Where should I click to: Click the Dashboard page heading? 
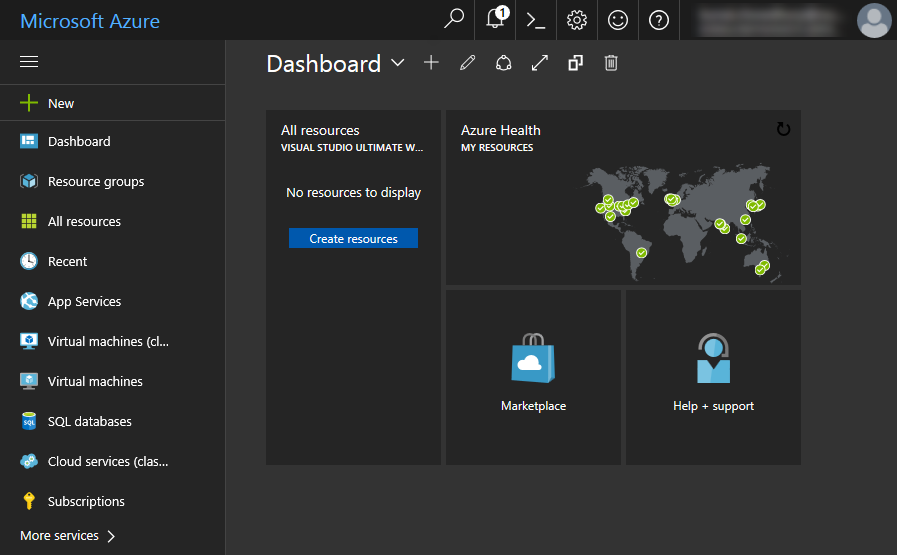point(323,64)
